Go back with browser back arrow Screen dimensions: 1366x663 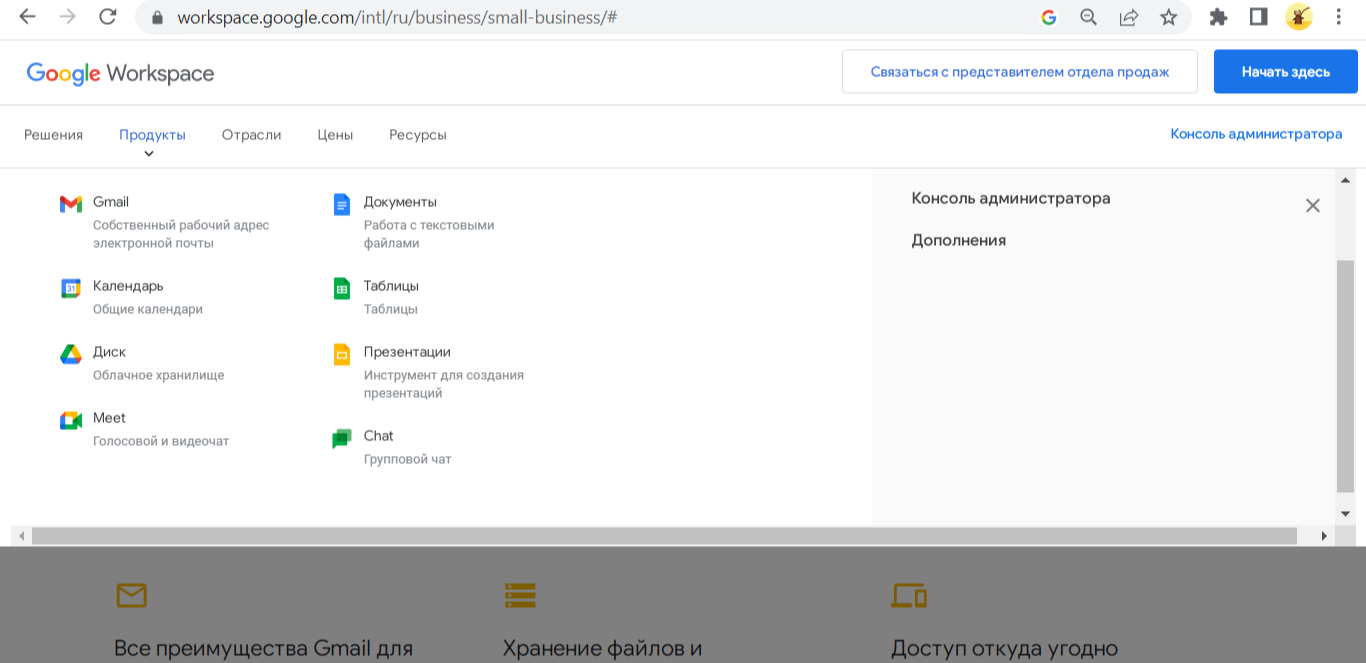tap(27, 17)
